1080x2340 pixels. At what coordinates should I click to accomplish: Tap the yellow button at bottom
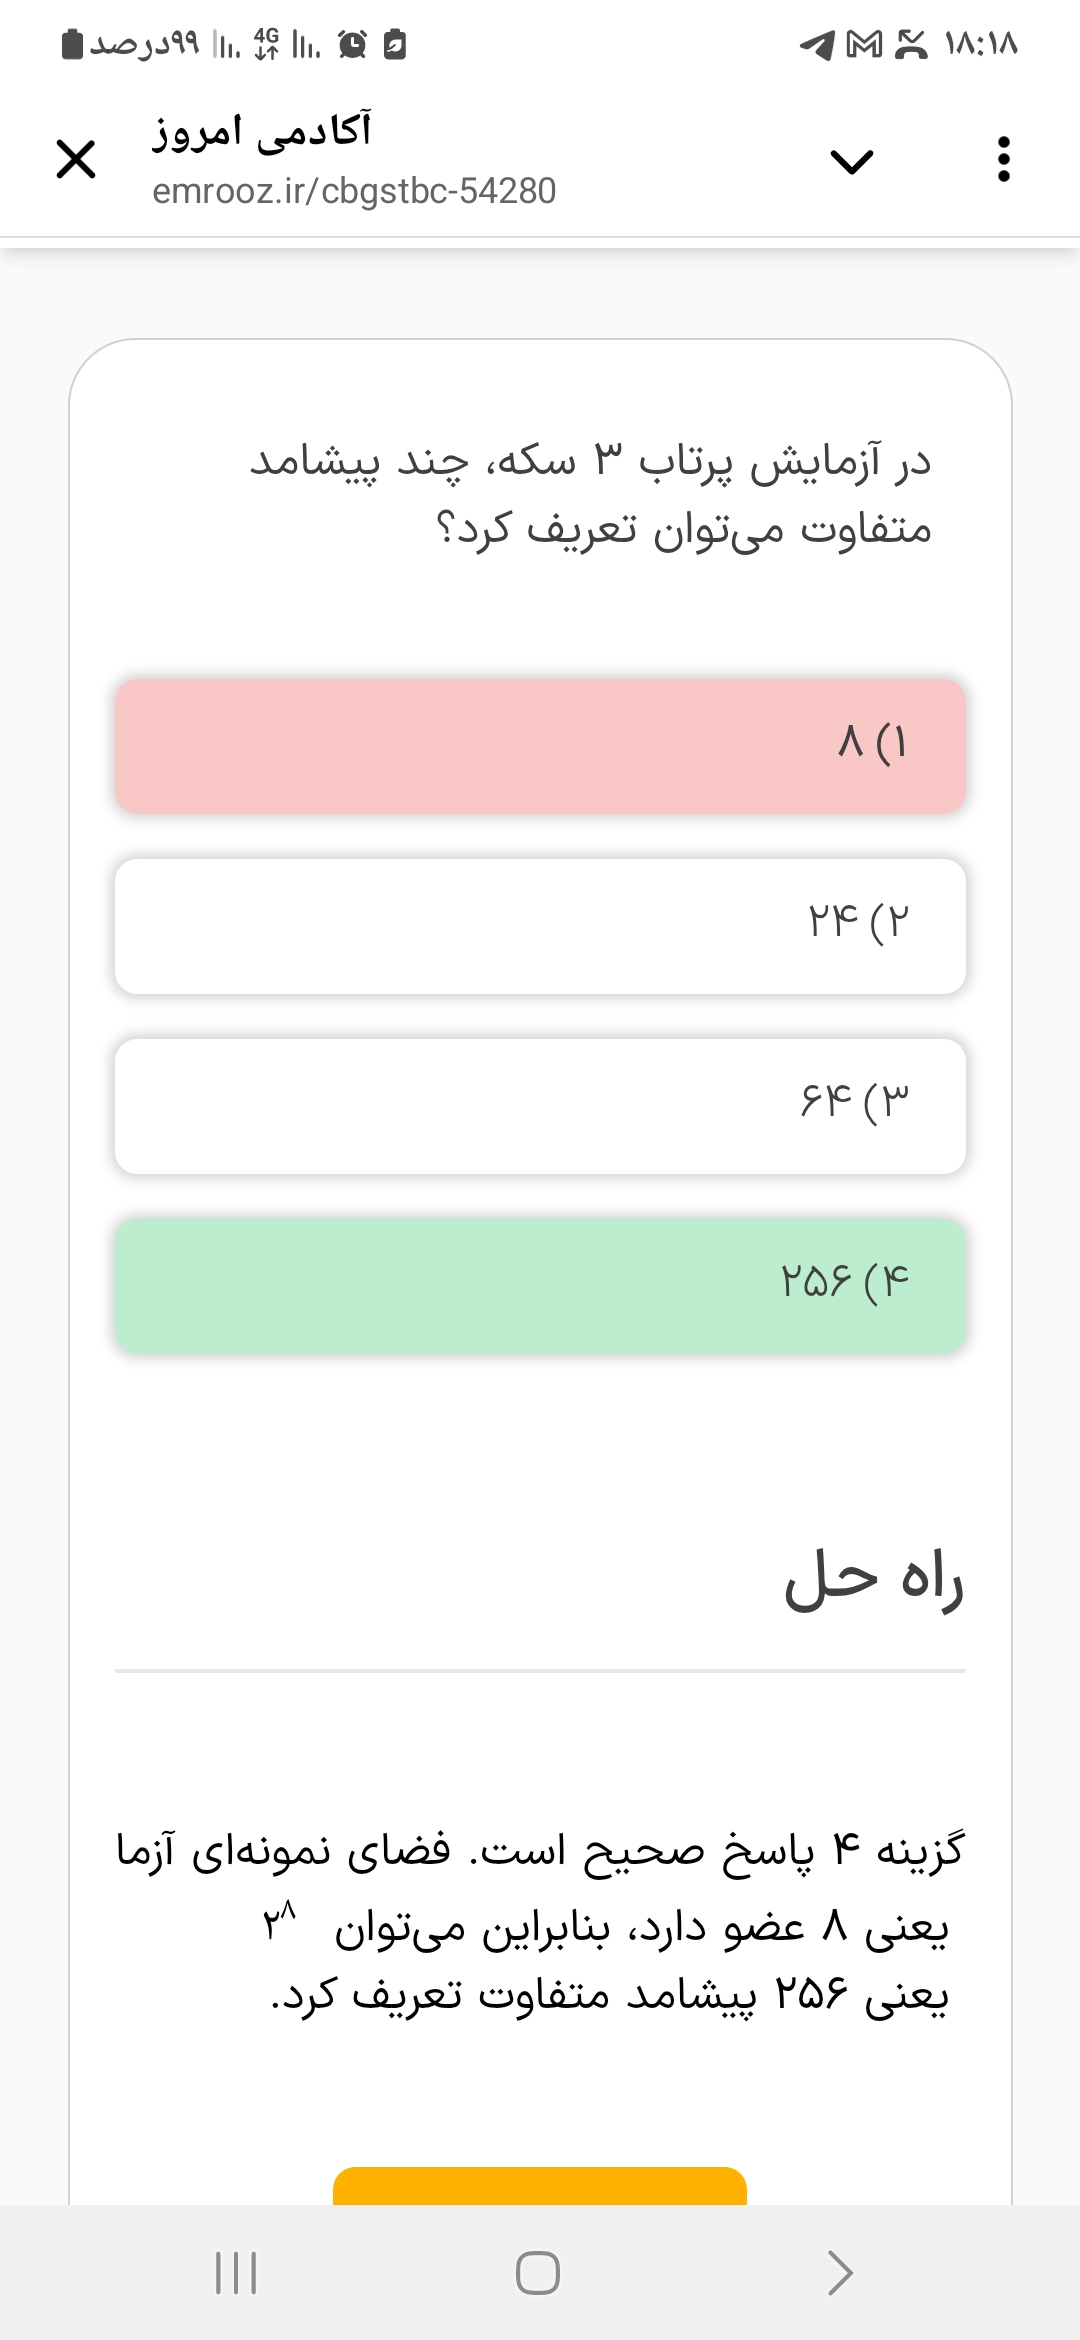pyautogui.click(x=540, y=2186)
